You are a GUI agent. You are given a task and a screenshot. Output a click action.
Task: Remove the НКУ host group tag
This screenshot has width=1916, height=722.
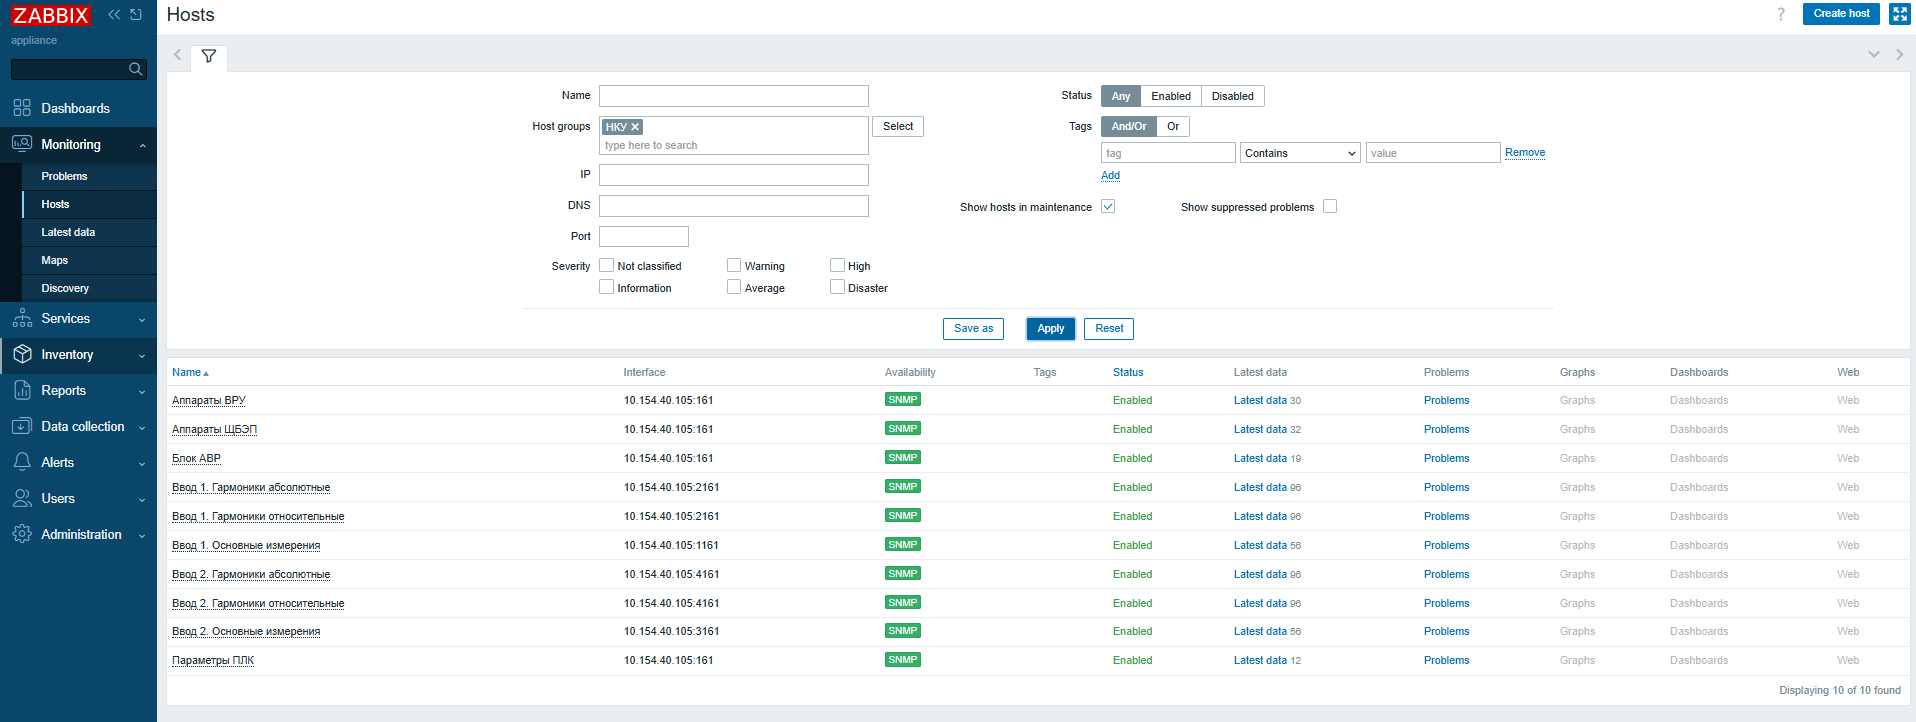635,127
